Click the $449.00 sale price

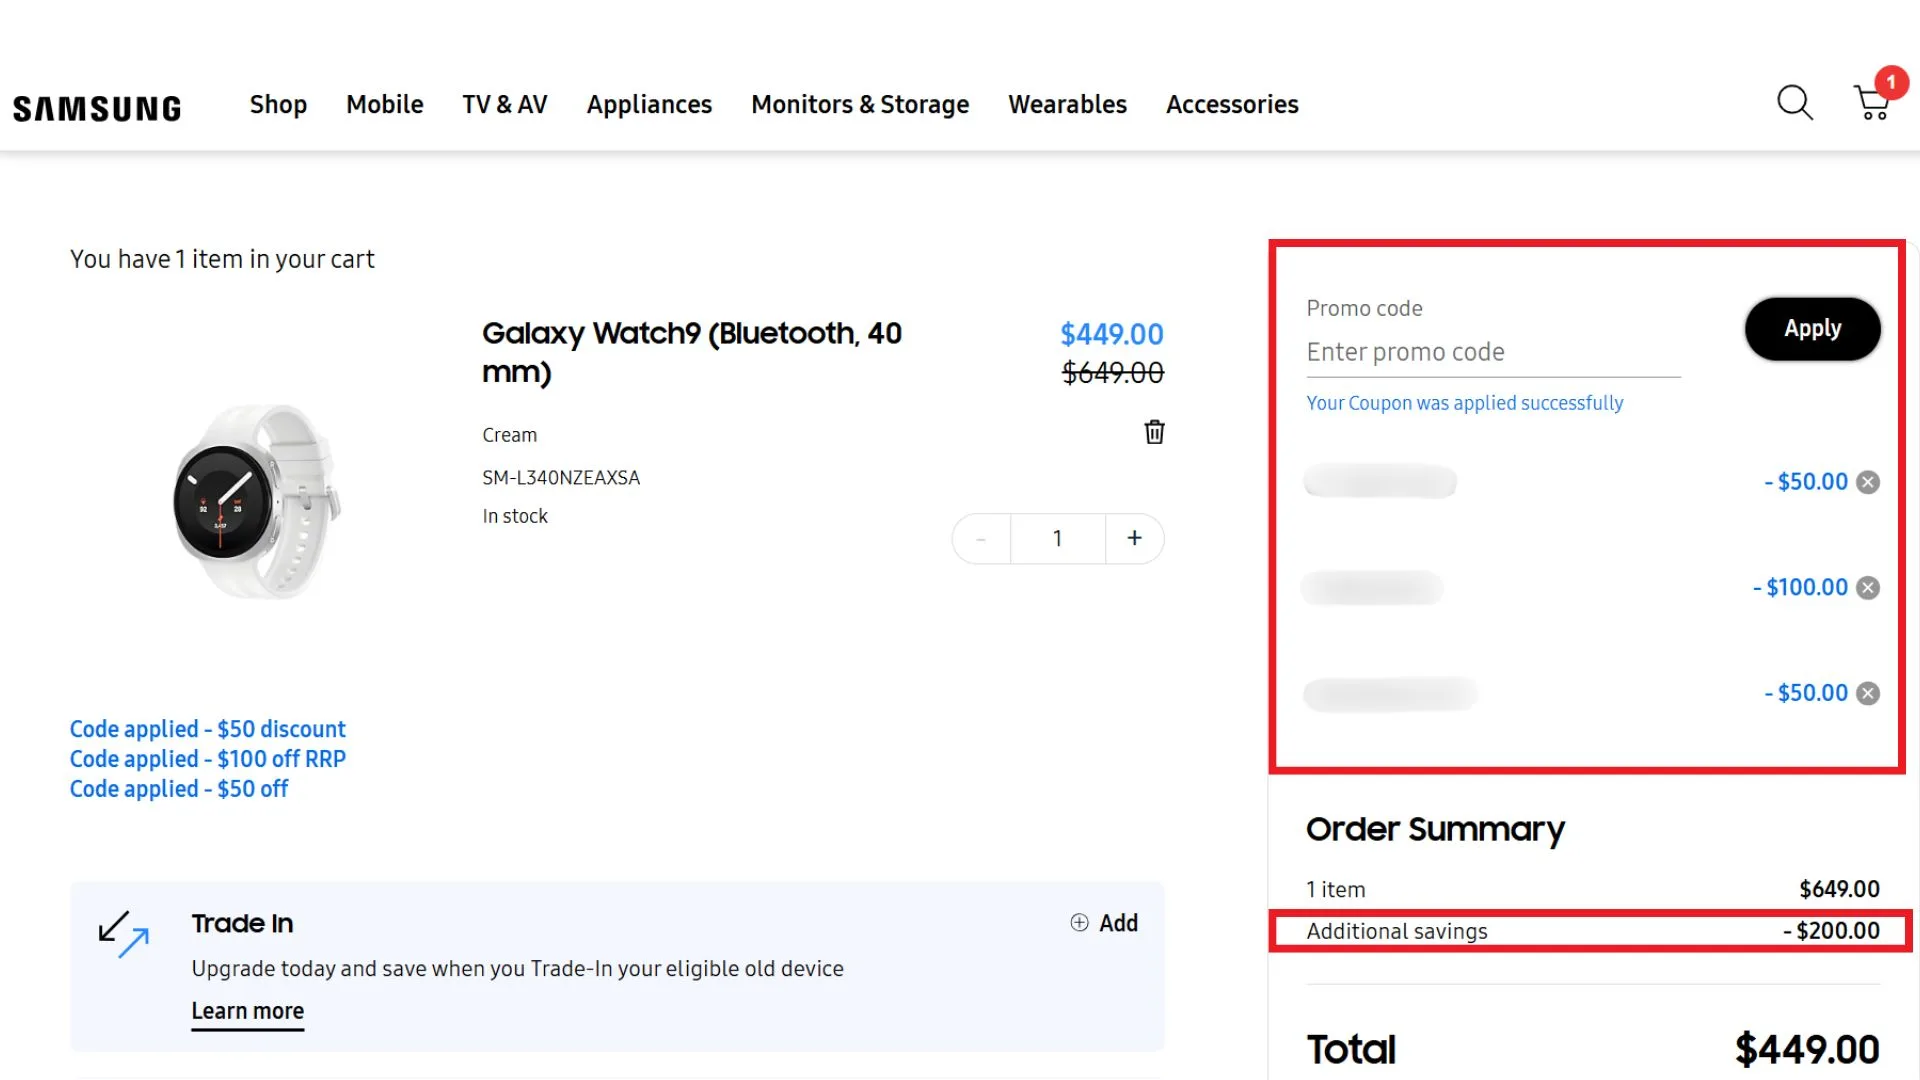1111,334
